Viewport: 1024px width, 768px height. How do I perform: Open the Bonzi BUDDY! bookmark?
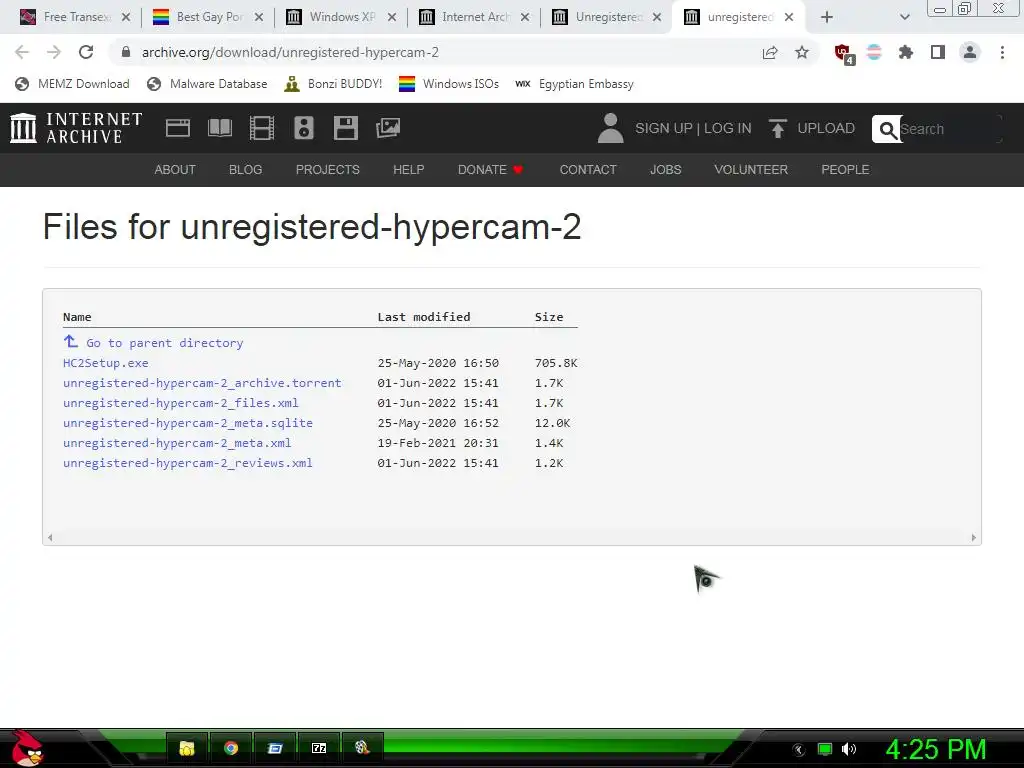[x=333, y=84]
